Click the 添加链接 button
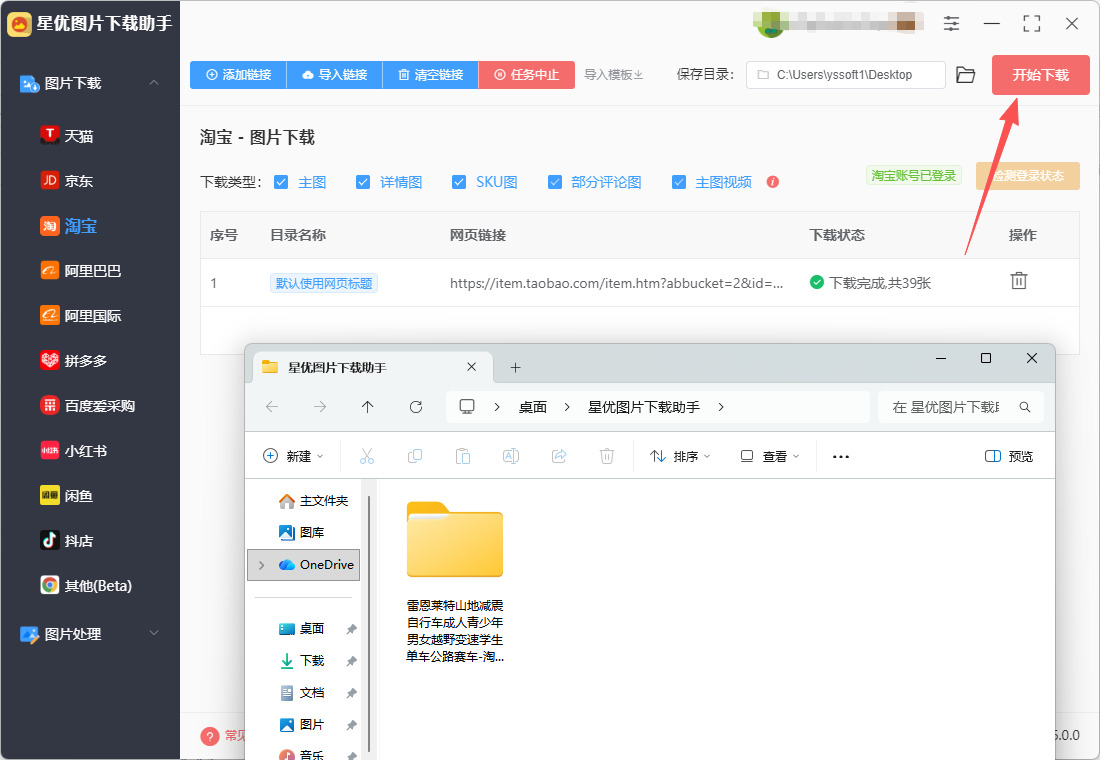Screen dimensions: 1100x760 coord(238,75)
